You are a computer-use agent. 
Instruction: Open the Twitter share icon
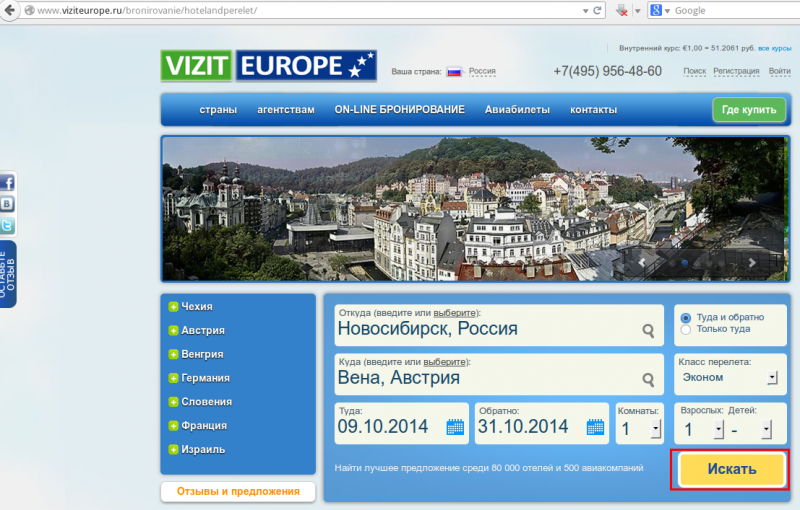click(x=7, y=225)
